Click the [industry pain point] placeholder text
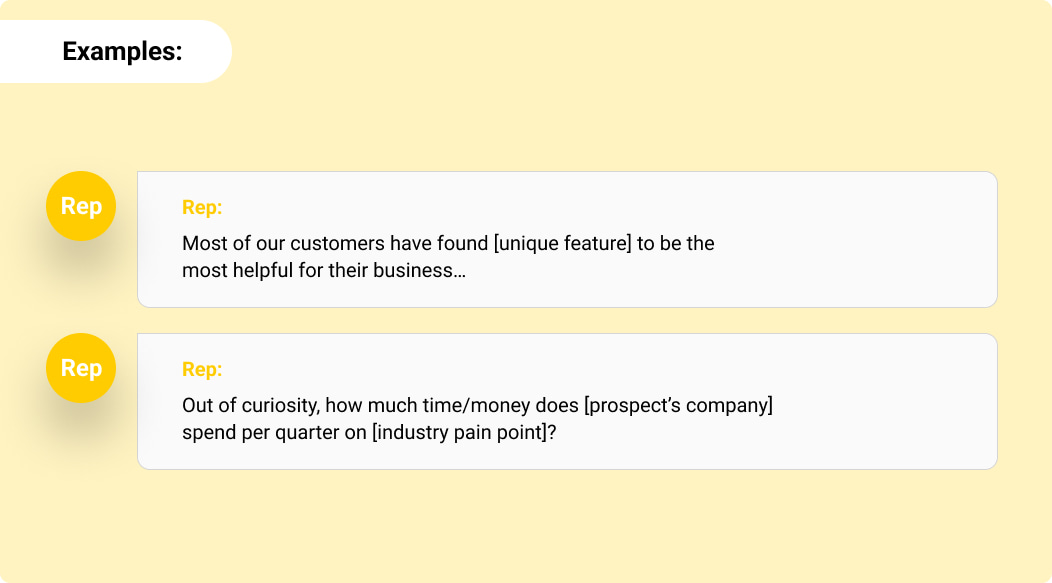 [458, 434]
